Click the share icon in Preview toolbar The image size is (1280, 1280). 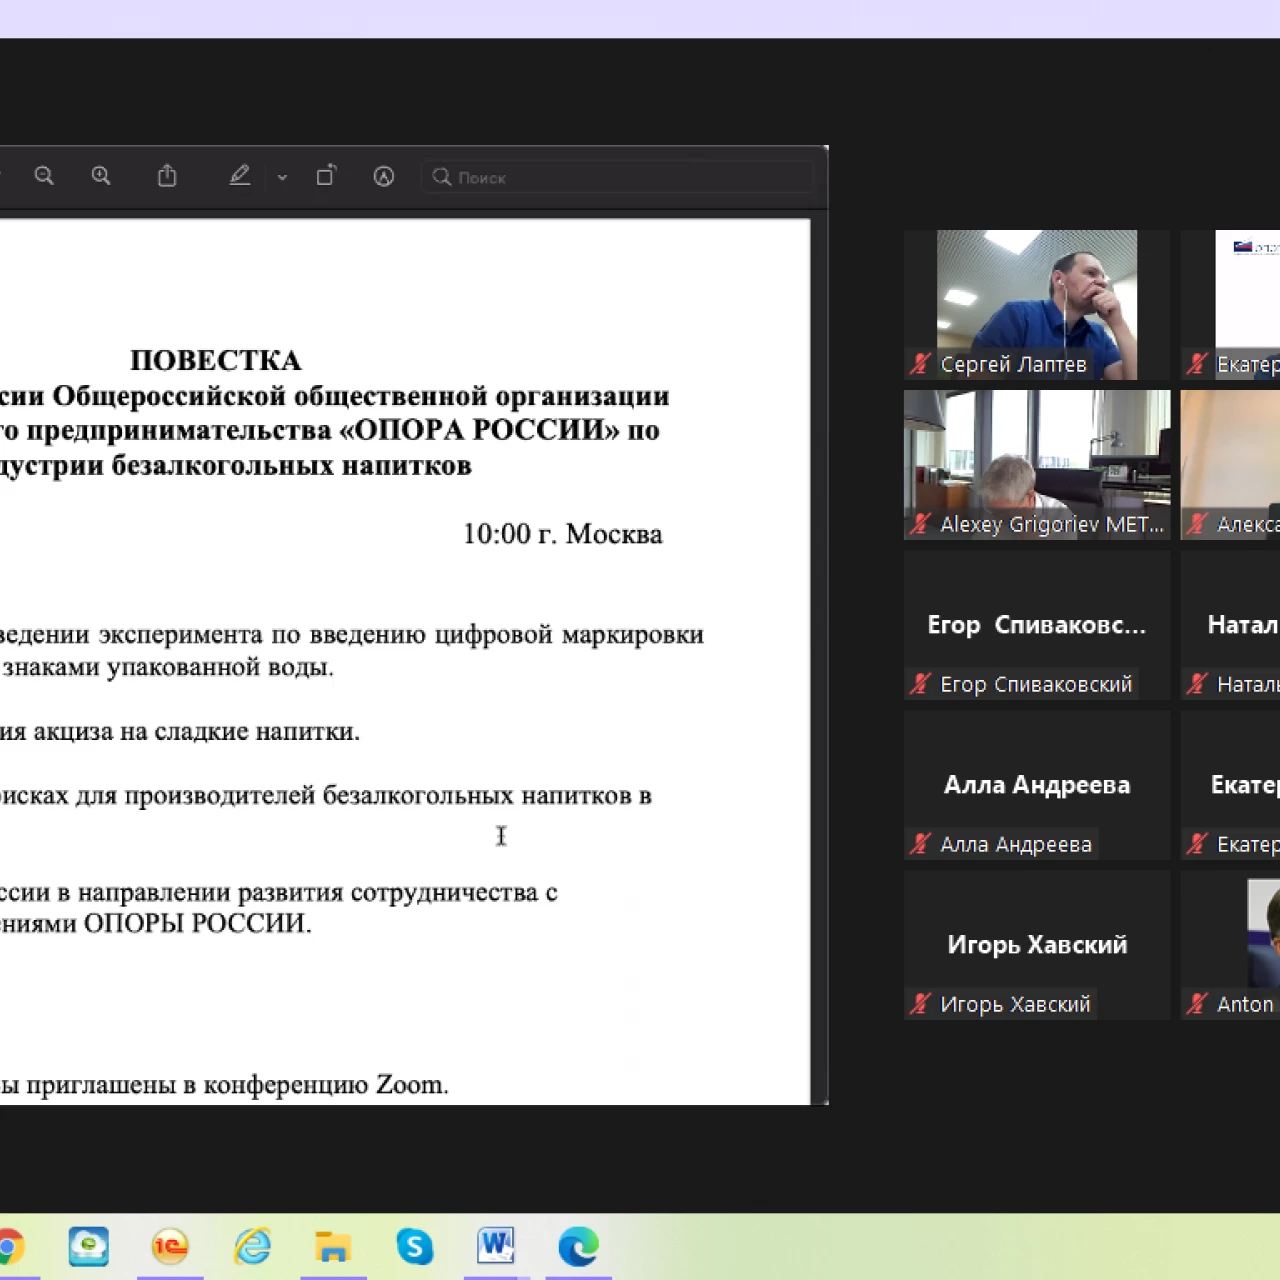(x=167, y=176)
